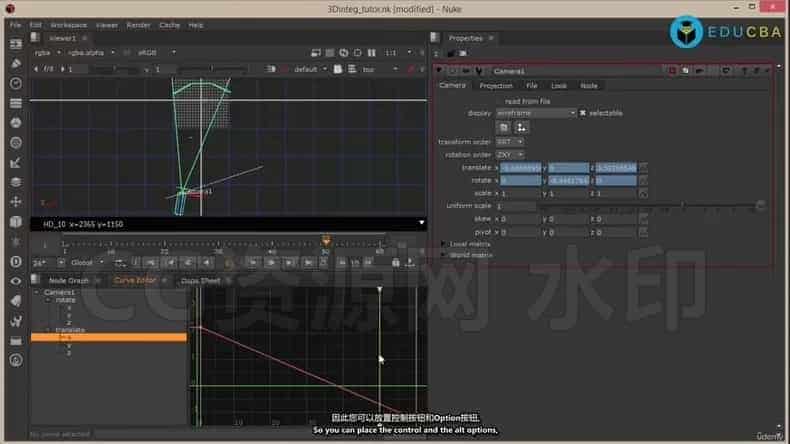Open the Cache menu
This screenshot has width=790, height=444.
pos(169,25)
